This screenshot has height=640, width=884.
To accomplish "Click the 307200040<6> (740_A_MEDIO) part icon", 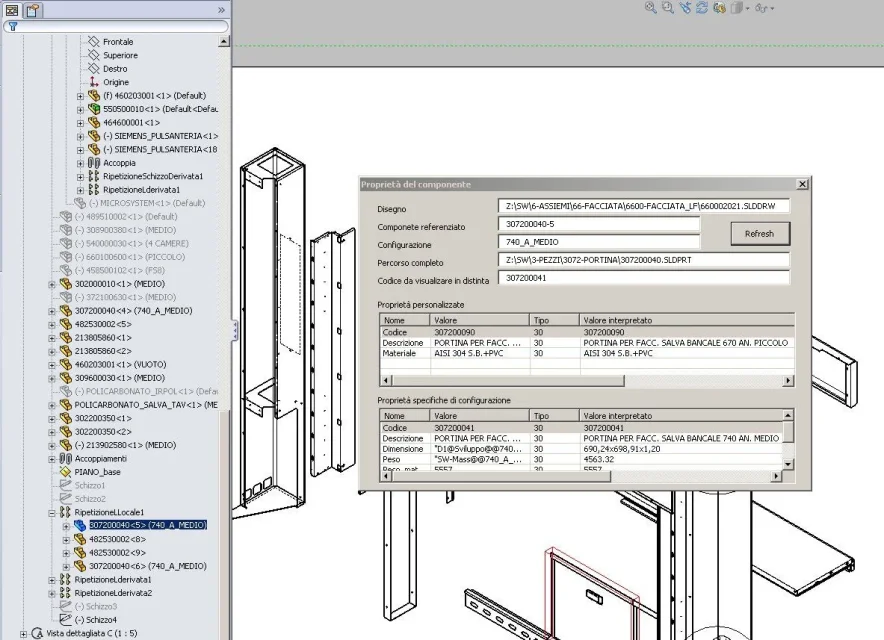I will (80, 566).
